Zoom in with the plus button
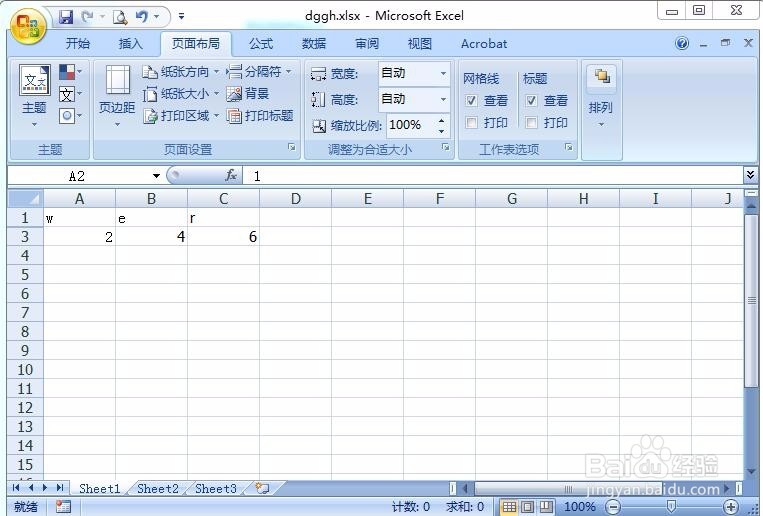This screenshot has width=763, height=516. pos(730,507)
